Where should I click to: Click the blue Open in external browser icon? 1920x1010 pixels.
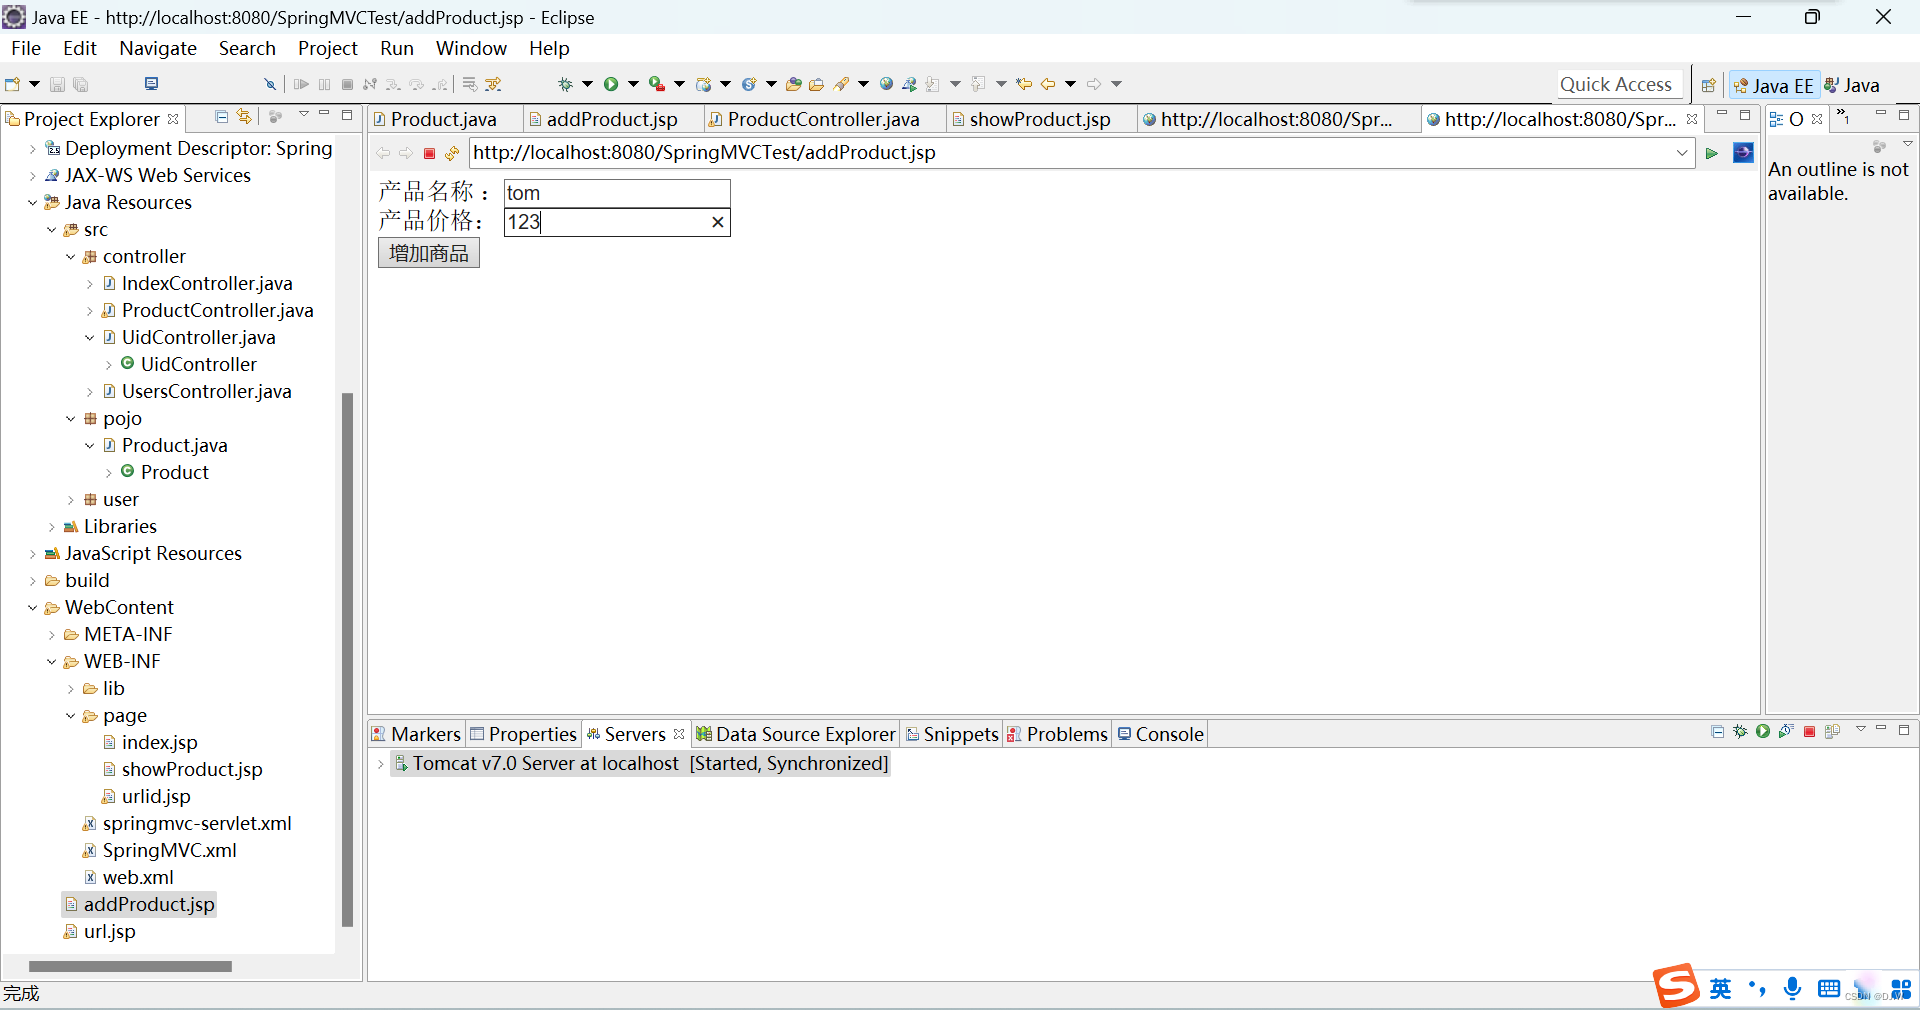[1743, 152]
